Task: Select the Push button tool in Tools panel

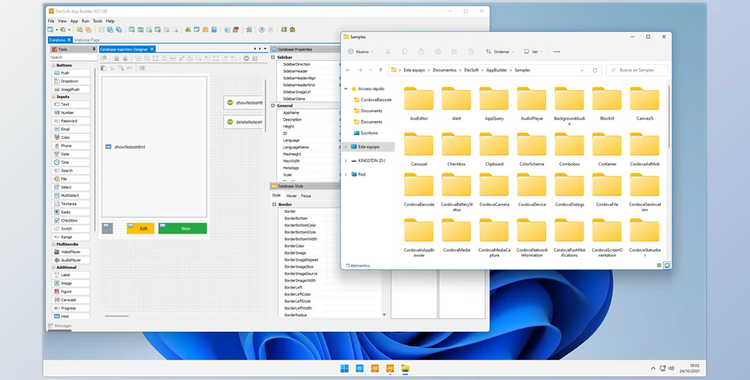Action: click(x=71, y=73)
